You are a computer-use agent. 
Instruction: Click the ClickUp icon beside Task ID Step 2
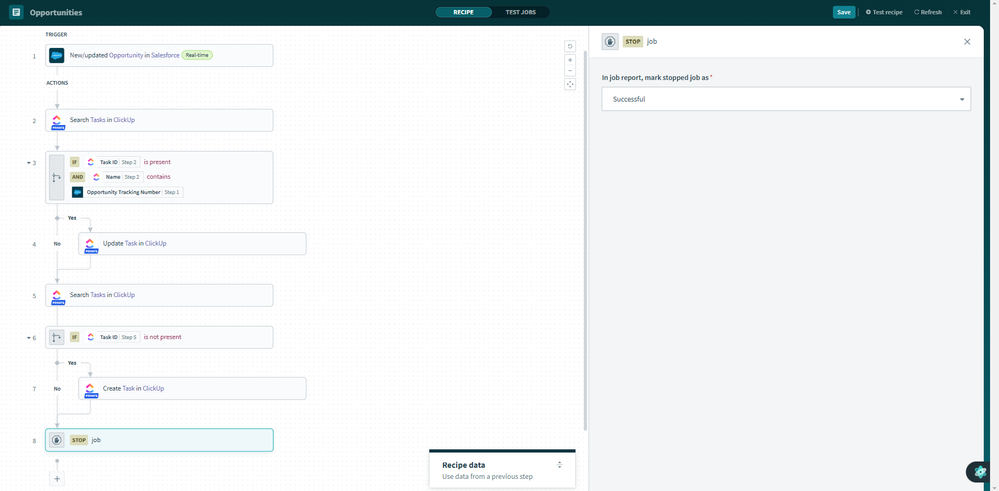pos(90,162)
